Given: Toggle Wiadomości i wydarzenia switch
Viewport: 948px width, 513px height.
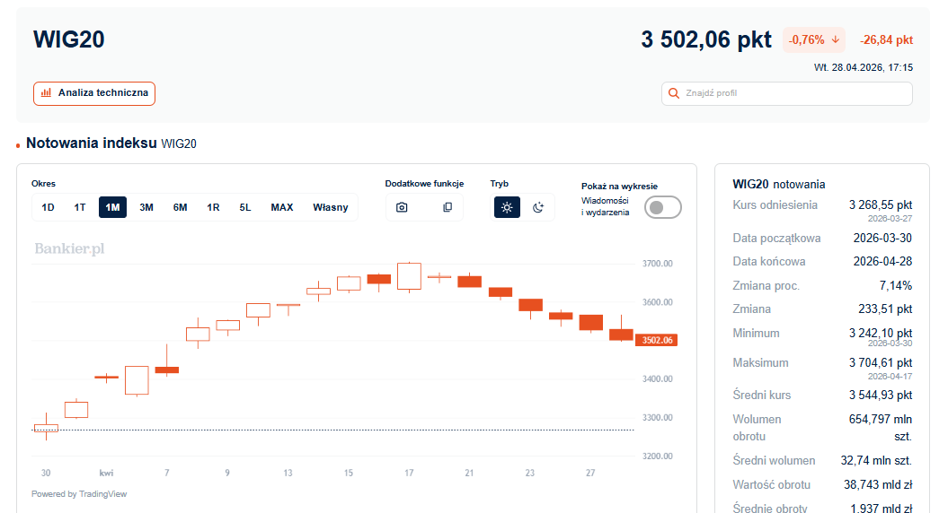Looking at the screenshot, I should pos(663,207).
